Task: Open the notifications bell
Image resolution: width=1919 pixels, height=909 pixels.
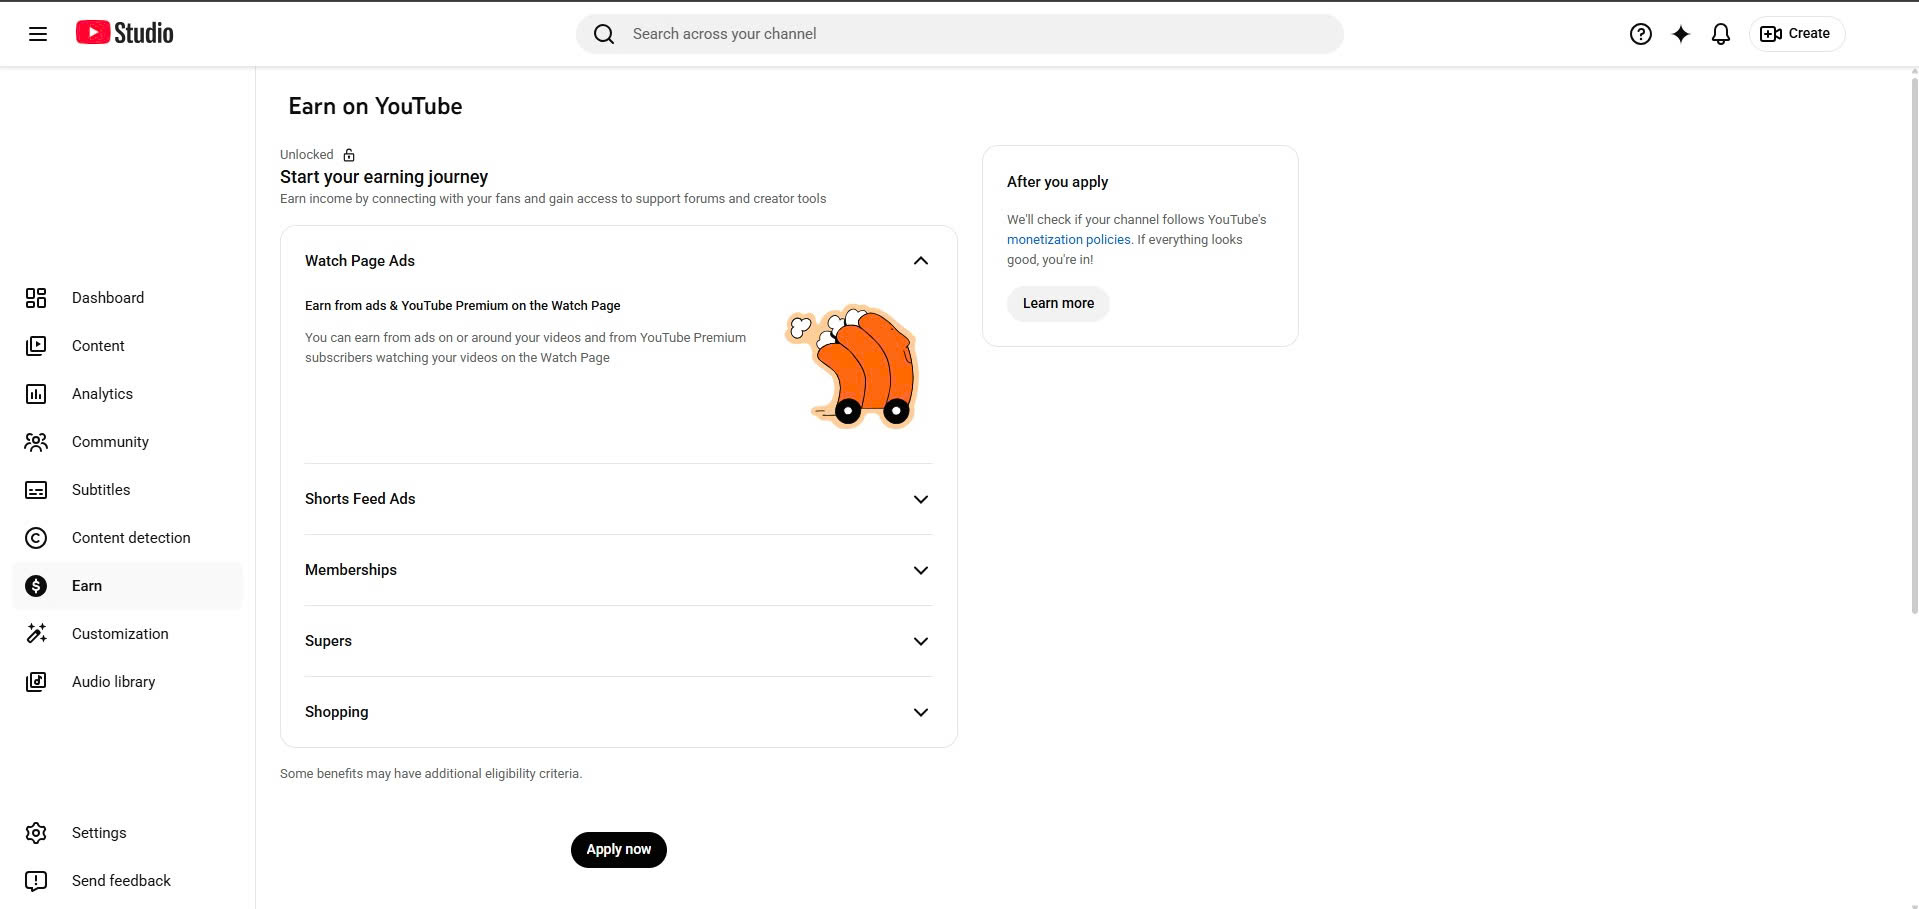Action: [1721, 34]
